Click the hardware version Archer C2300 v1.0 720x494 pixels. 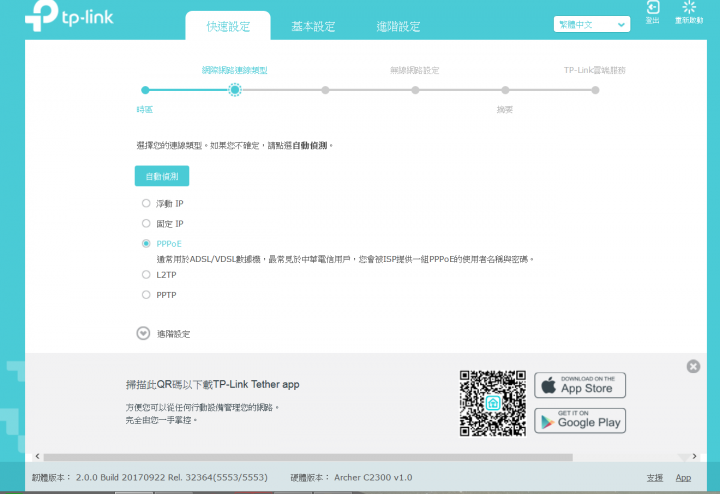[x=373, y=477]
